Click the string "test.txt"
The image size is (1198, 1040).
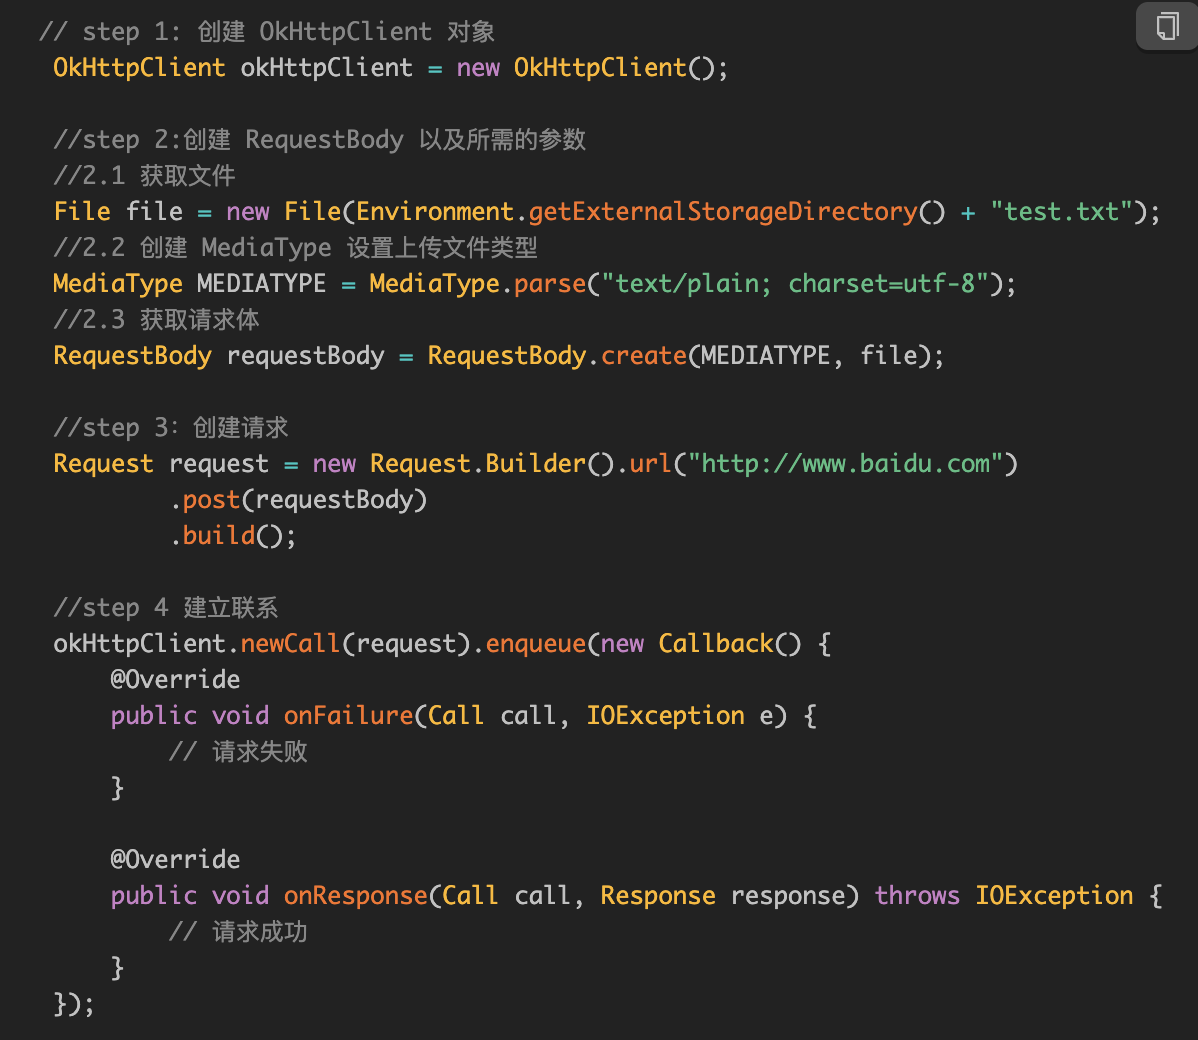pyautogui.click(x=1061, y=212)
